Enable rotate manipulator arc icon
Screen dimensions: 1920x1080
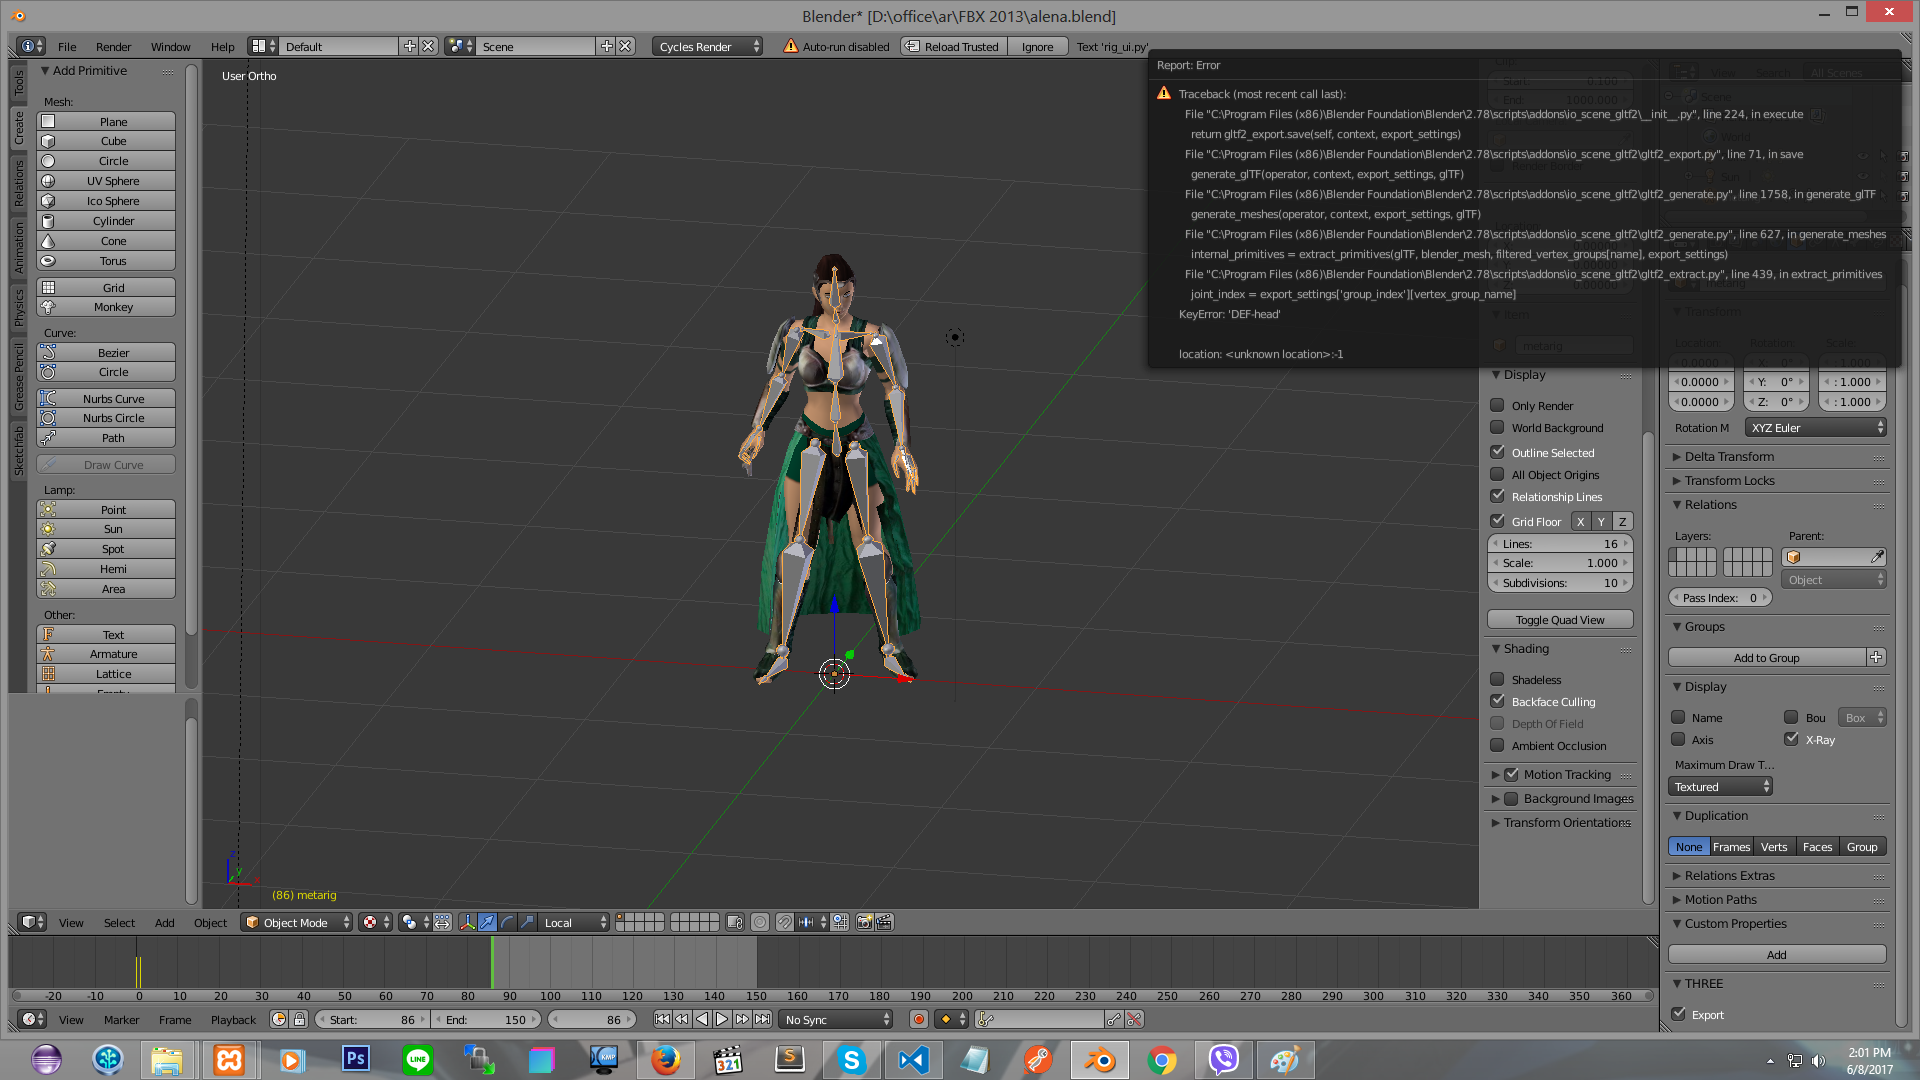click(507, 922)
